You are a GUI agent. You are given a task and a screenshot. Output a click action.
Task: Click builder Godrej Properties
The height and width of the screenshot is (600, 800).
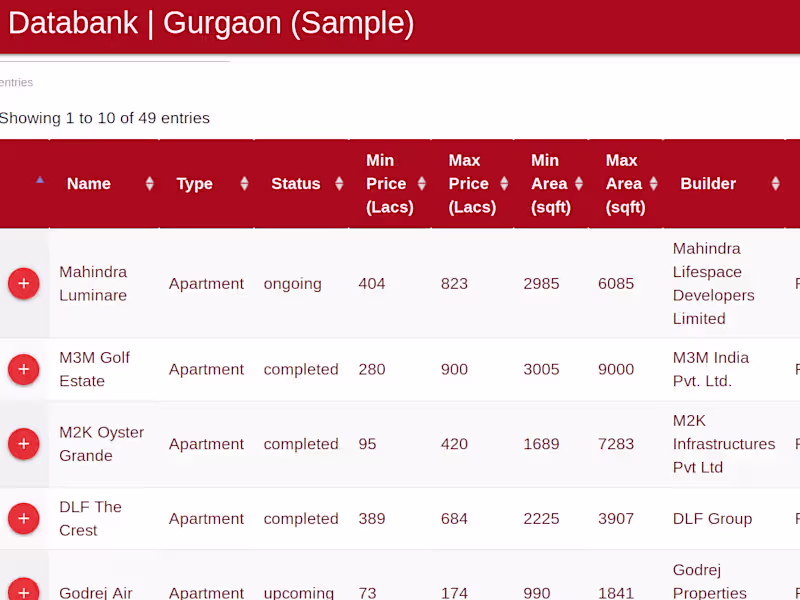click(710, 581)
